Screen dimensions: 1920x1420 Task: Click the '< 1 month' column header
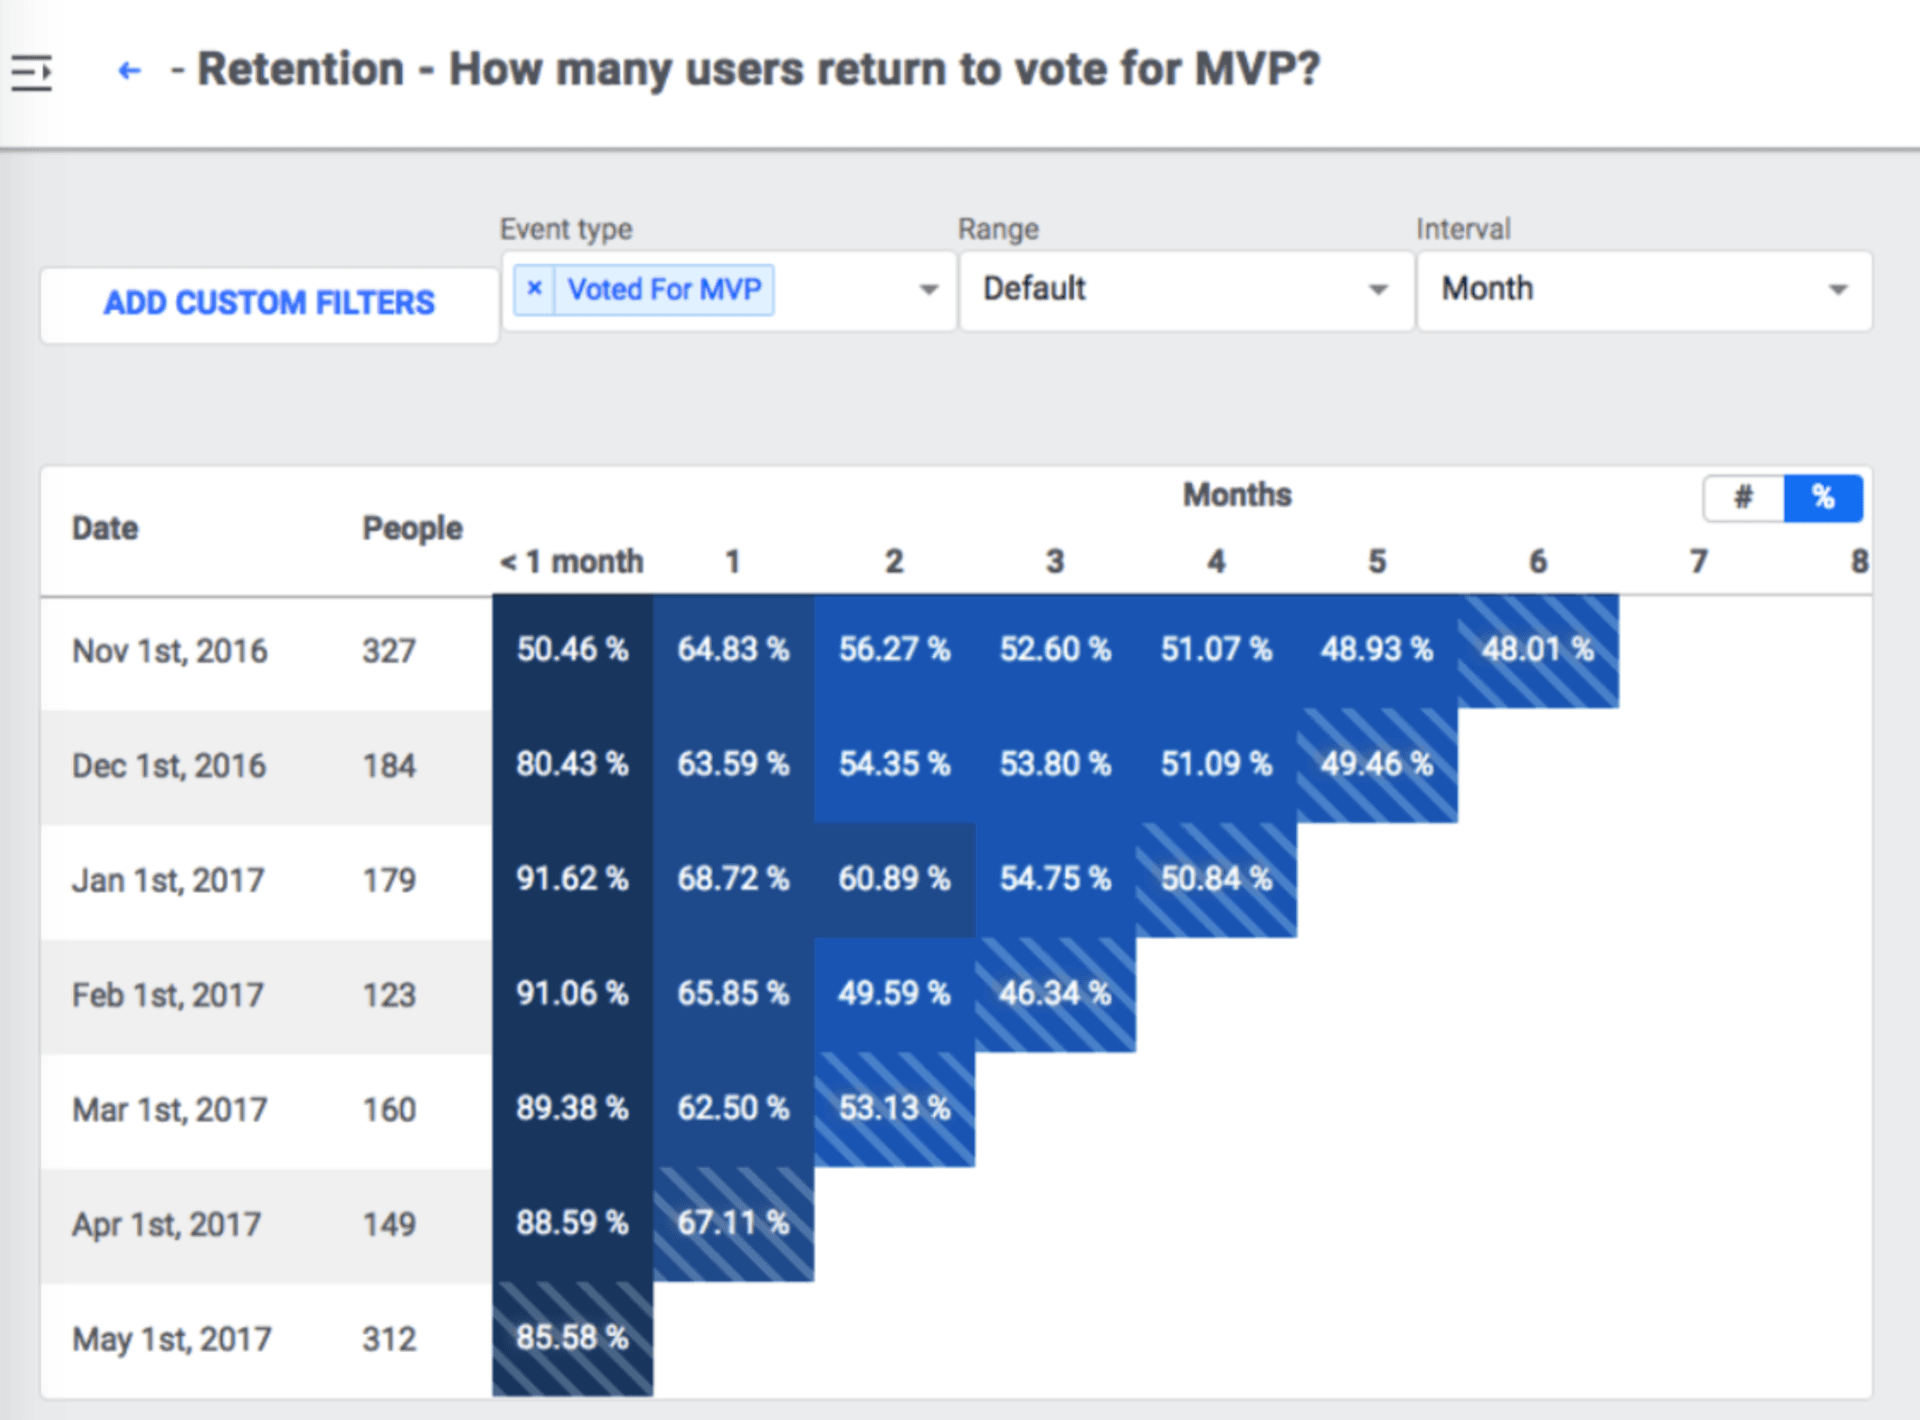pyautogui.click(x=572, y=562)
